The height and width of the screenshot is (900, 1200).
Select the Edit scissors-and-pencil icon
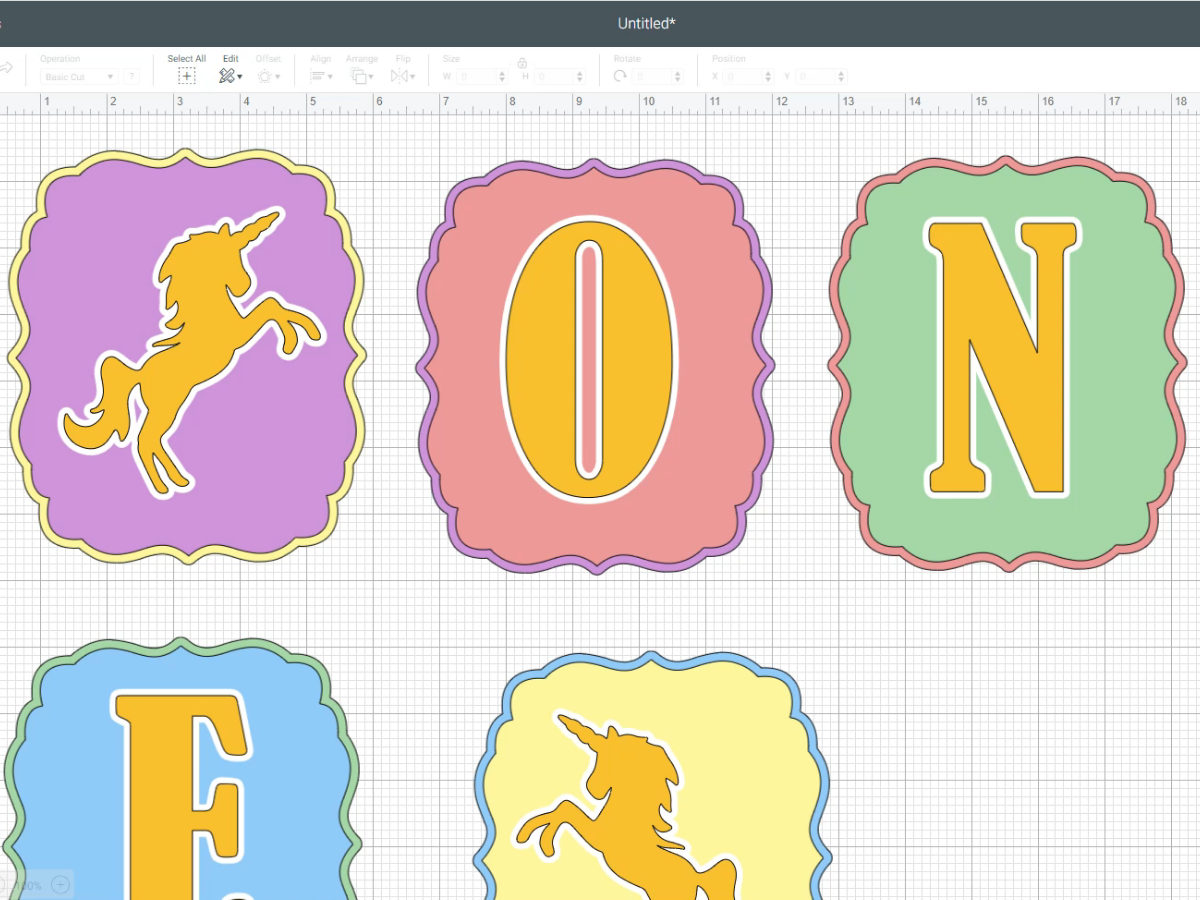tap(226, 75)
